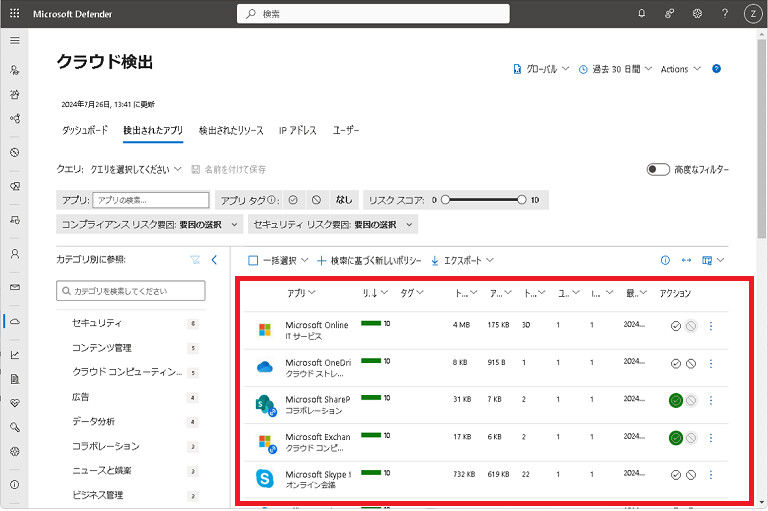Open the Actions dropdown
The width and height of the screenshot is (768, 511).
pos(680,69)
